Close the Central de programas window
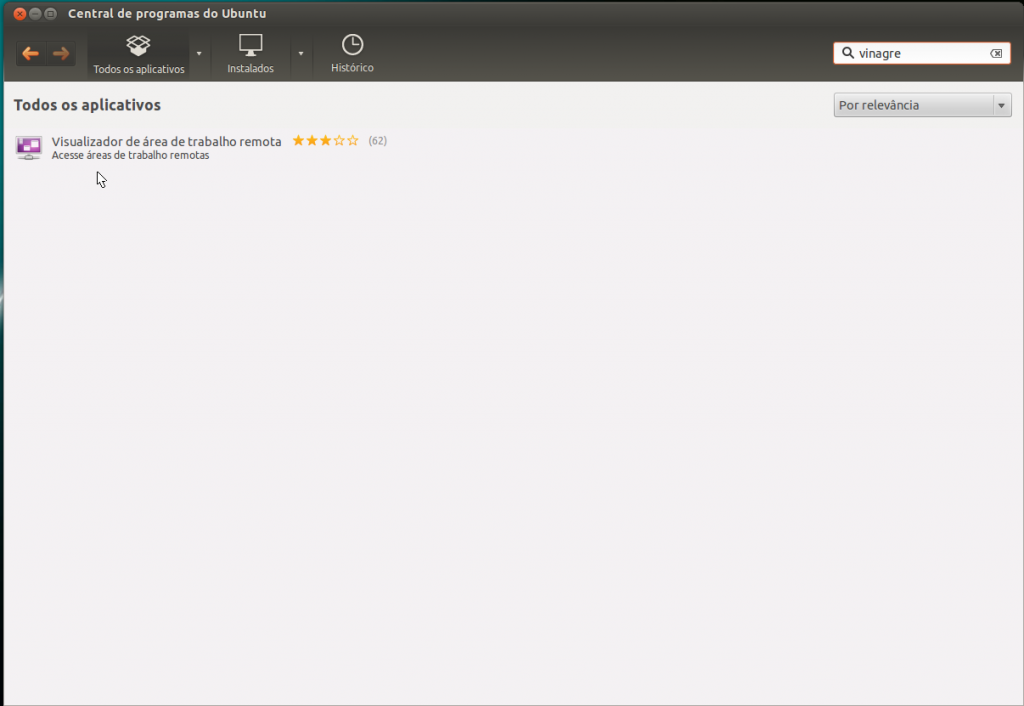Screen dimensions: 1024x706 click(x=20, y=14)
